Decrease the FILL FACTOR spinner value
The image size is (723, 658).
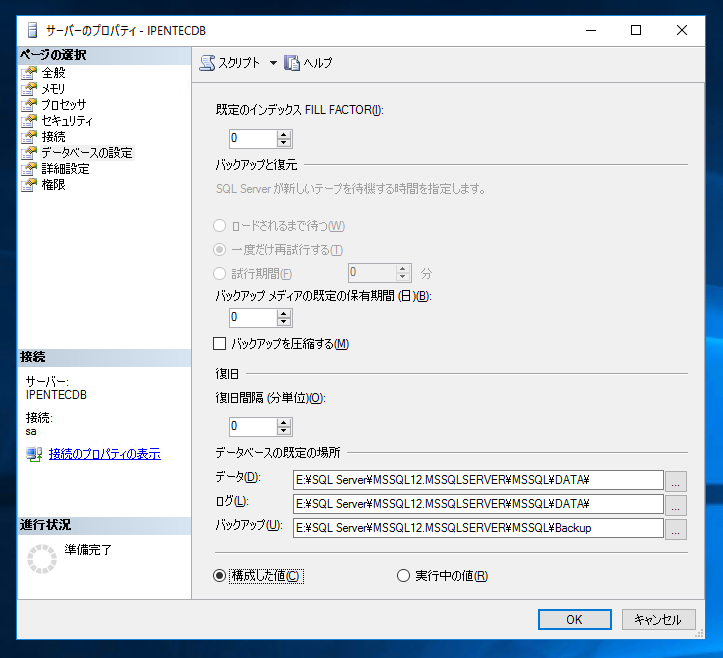click(284, 142)
